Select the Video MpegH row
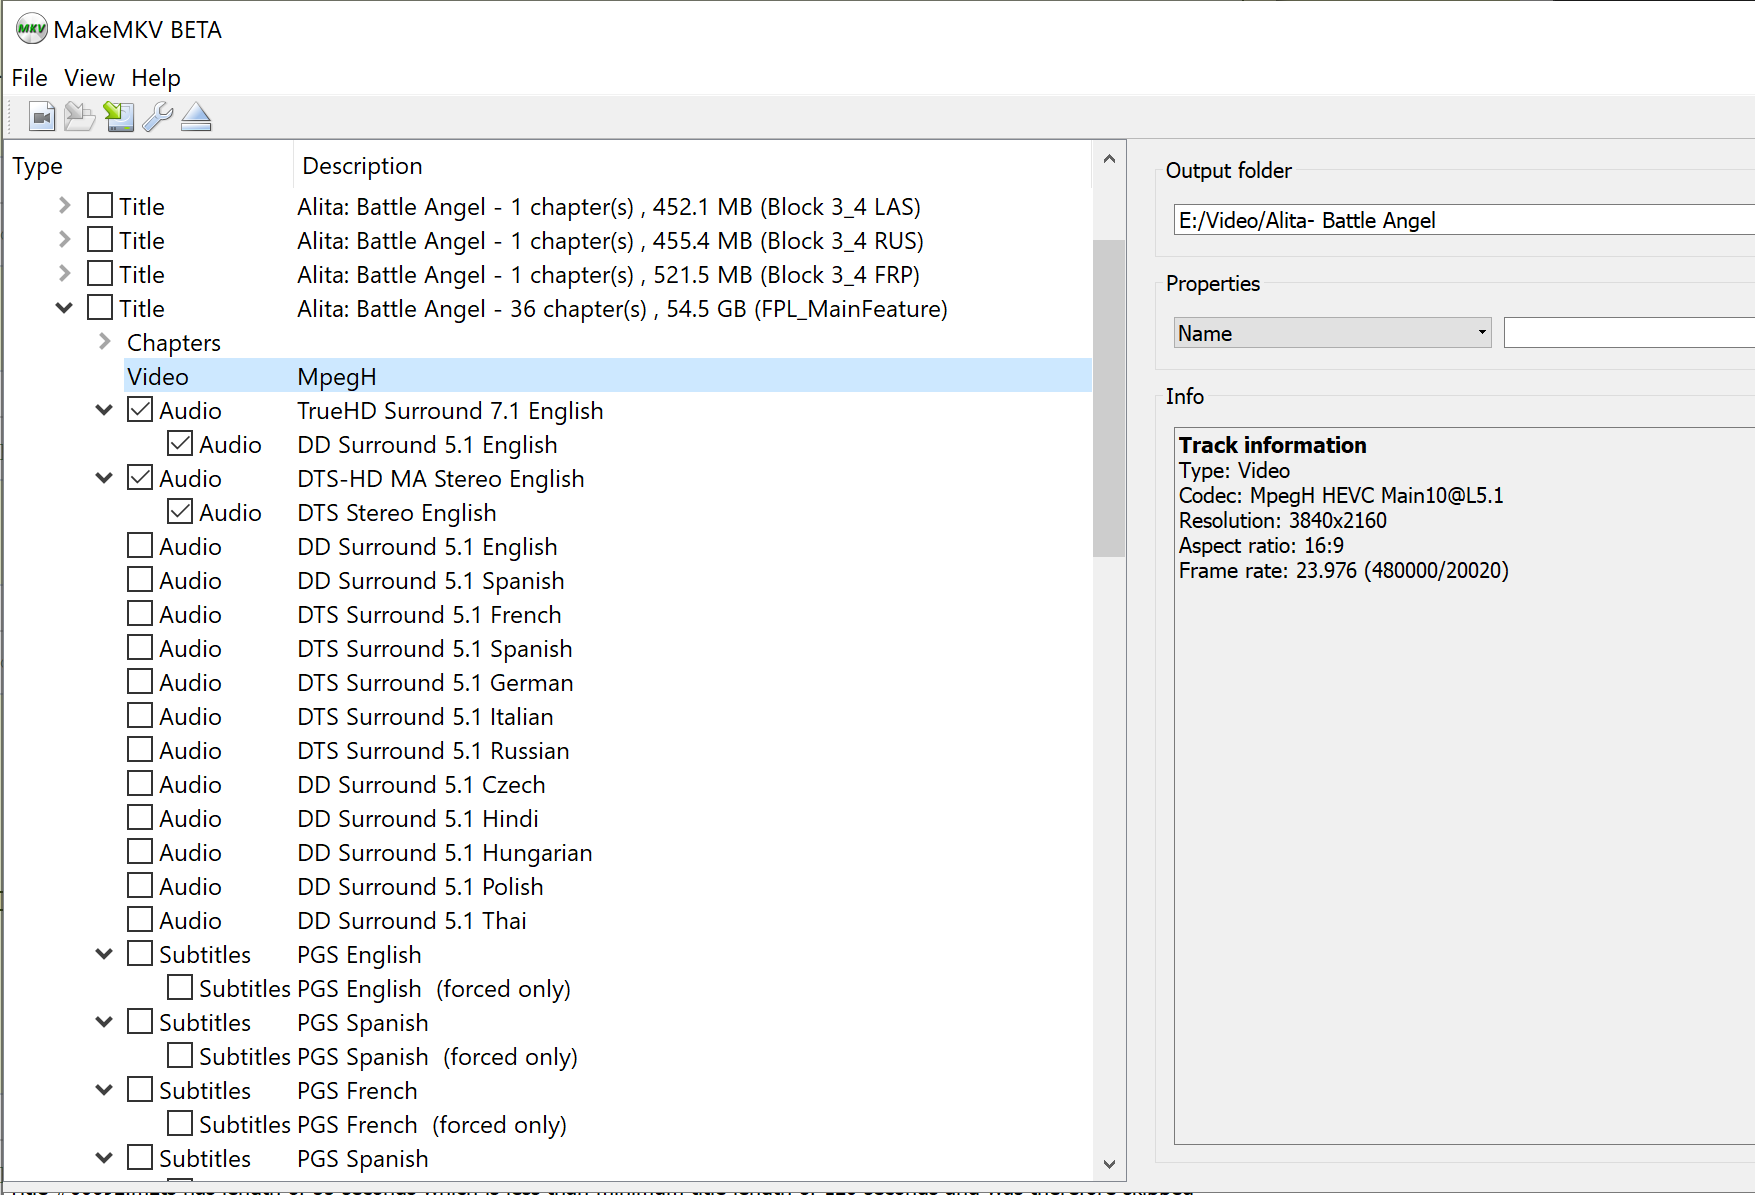This screenshot has width=1755, height=1195. (x=608, y=376)
